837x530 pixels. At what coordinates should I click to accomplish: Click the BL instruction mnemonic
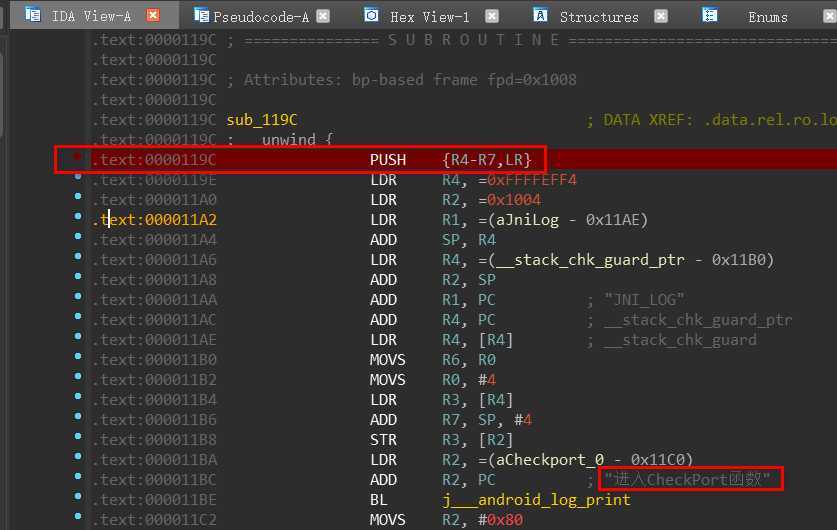point(378,500)
